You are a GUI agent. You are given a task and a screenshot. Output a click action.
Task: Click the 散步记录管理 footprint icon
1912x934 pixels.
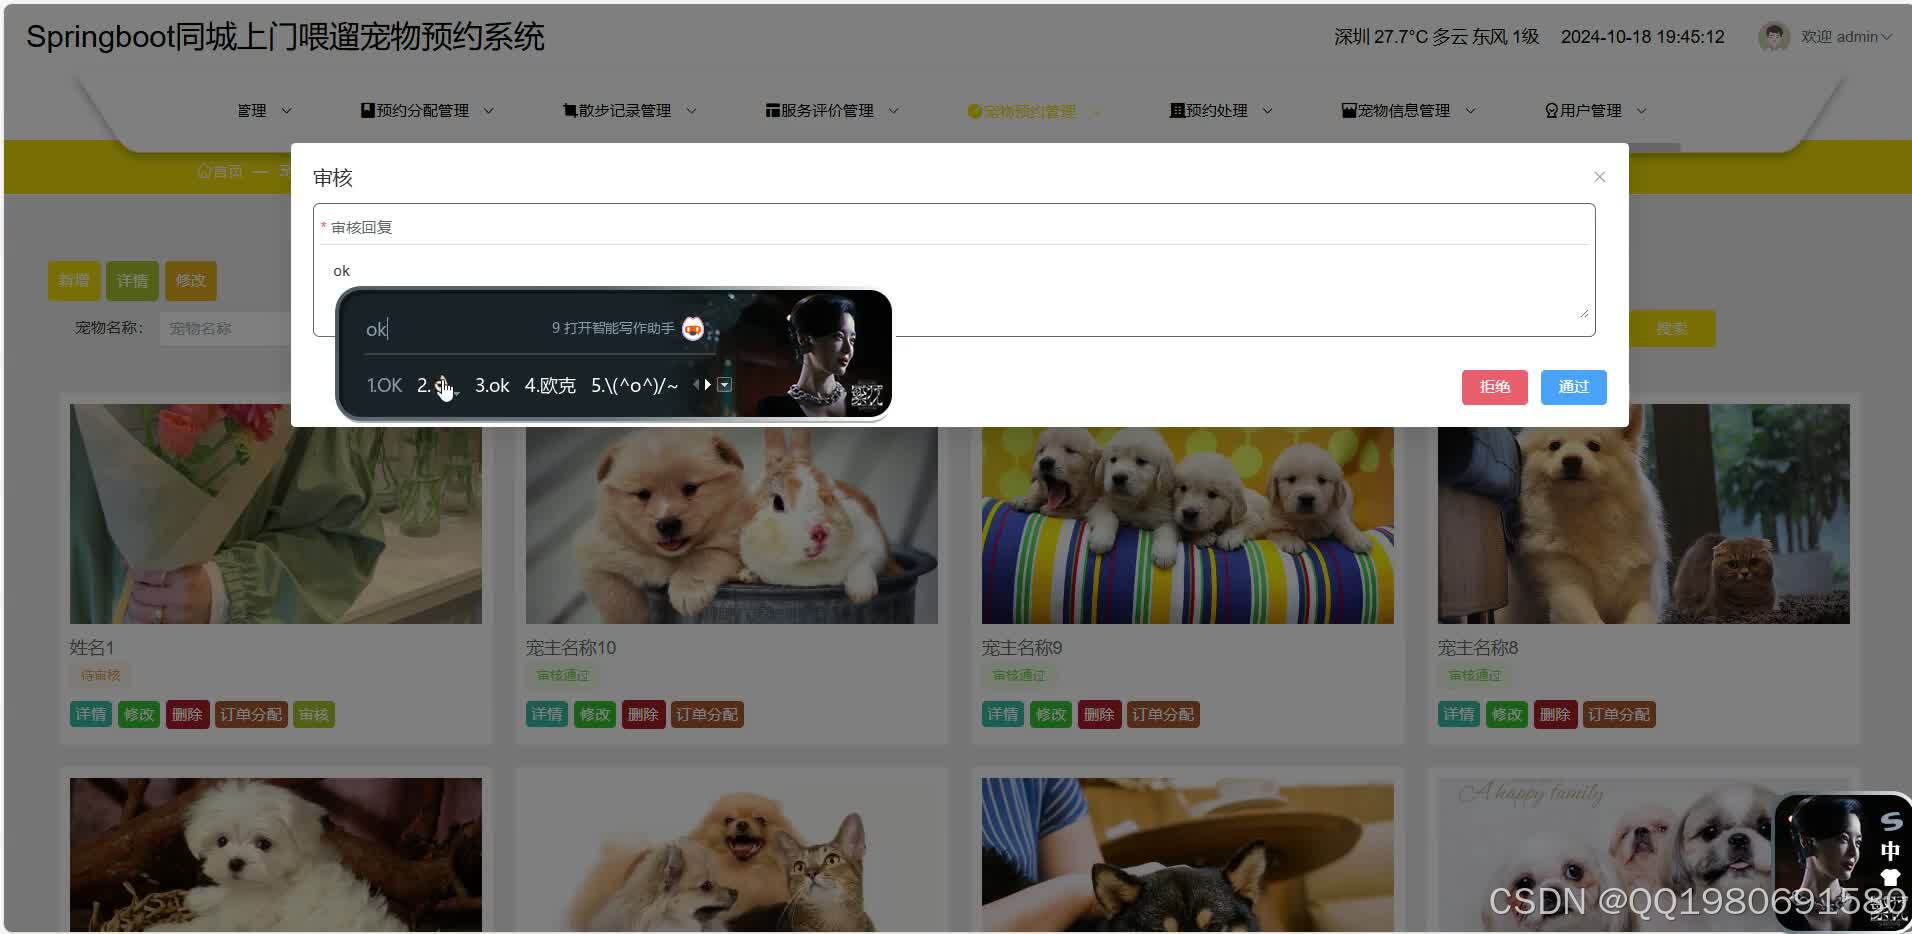[x=567, y=110]
